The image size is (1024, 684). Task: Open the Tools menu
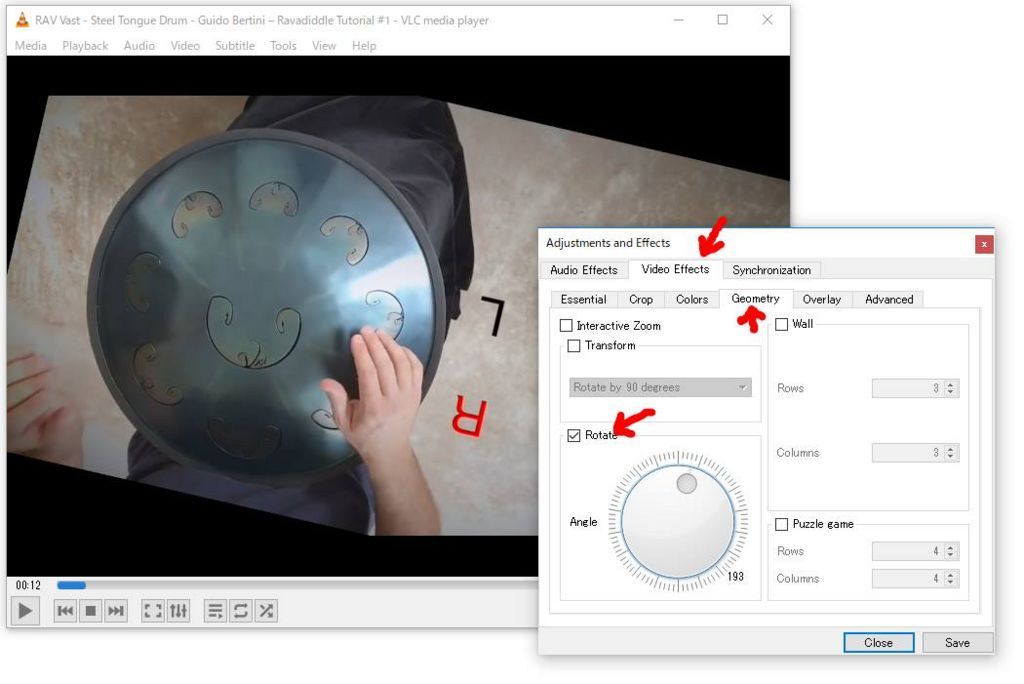283,46
